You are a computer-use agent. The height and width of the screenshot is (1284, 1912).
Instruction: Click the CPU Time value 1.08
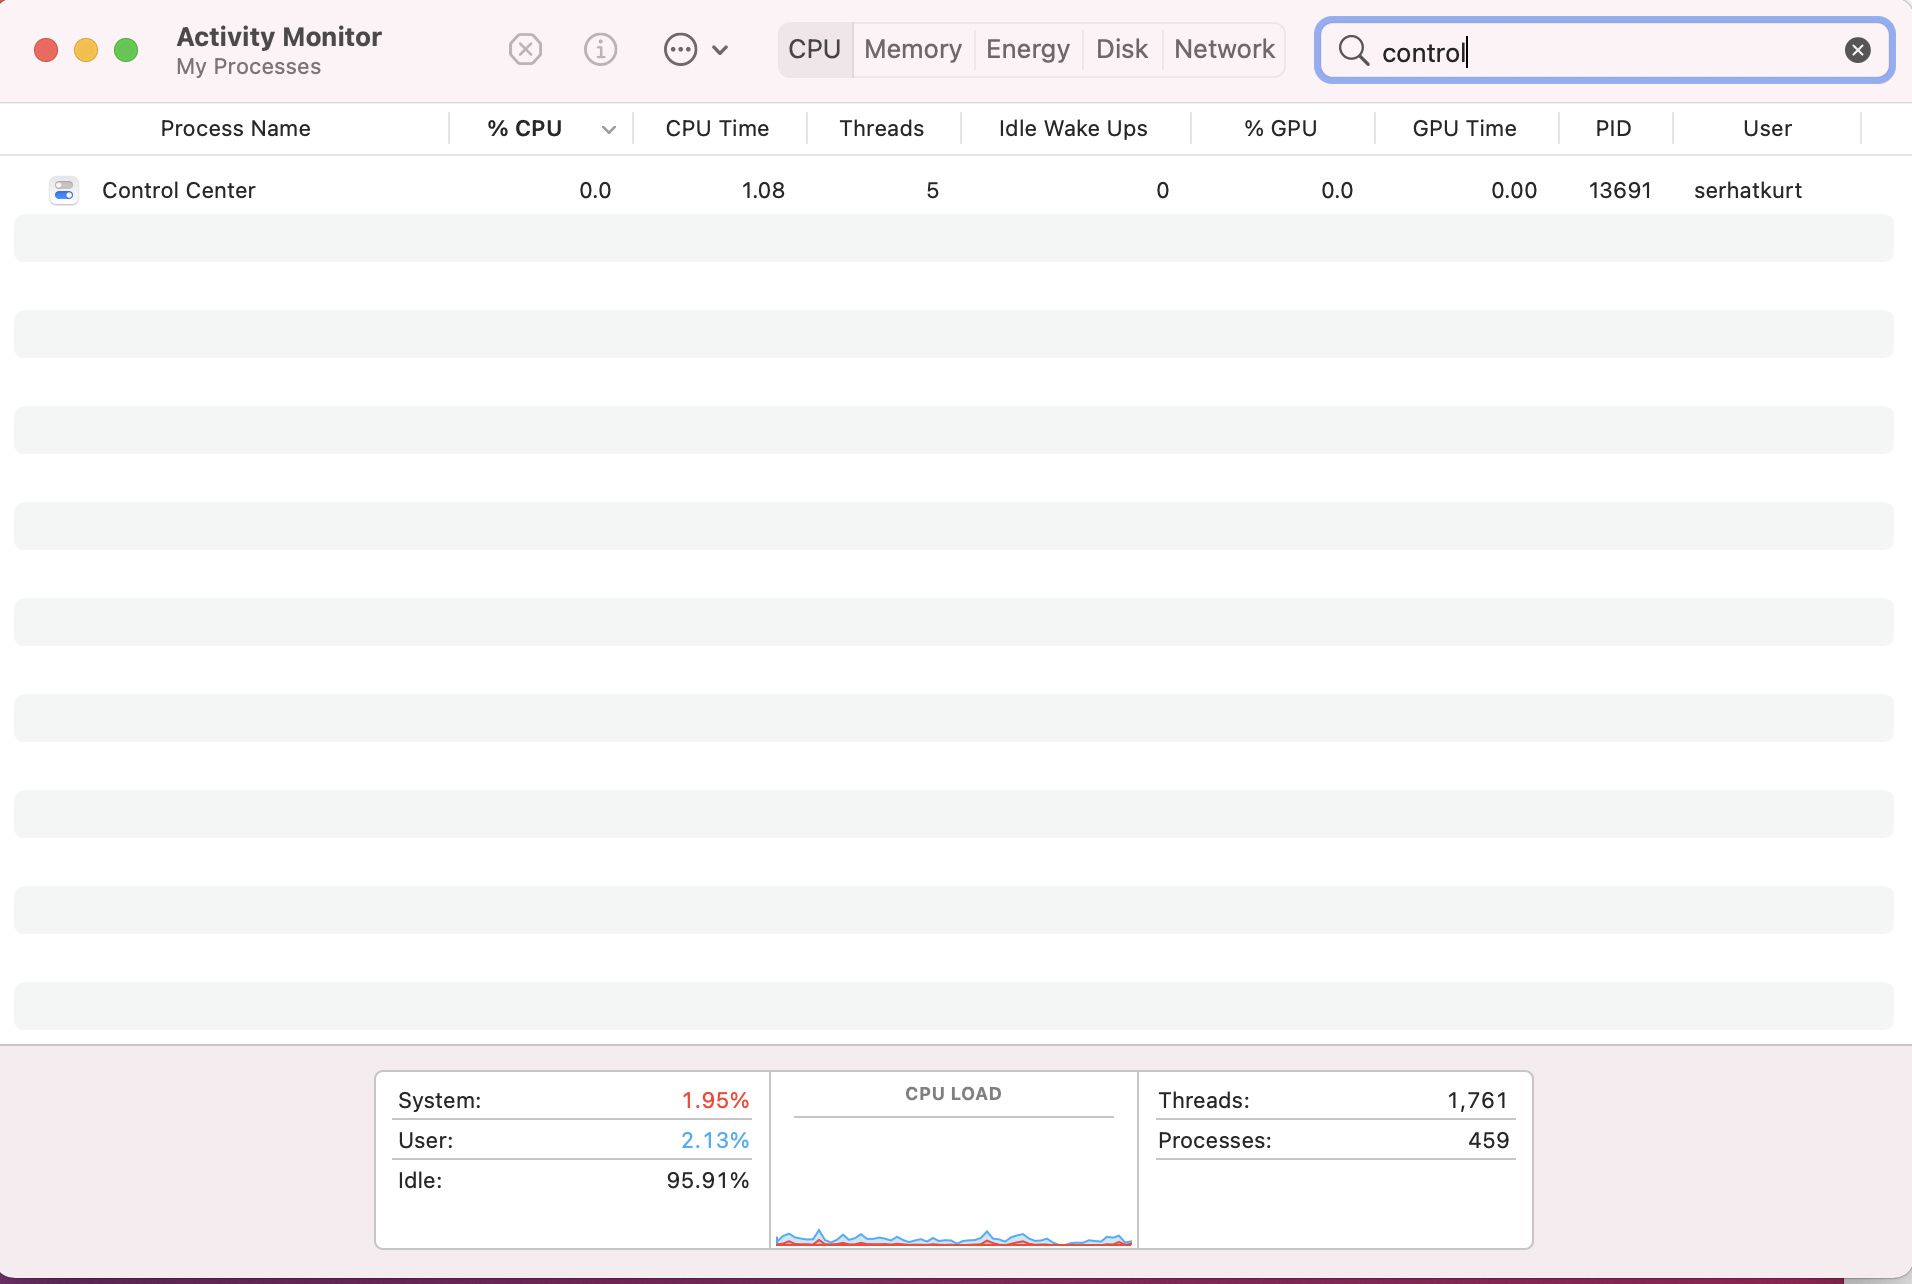(x=763, y=190)
